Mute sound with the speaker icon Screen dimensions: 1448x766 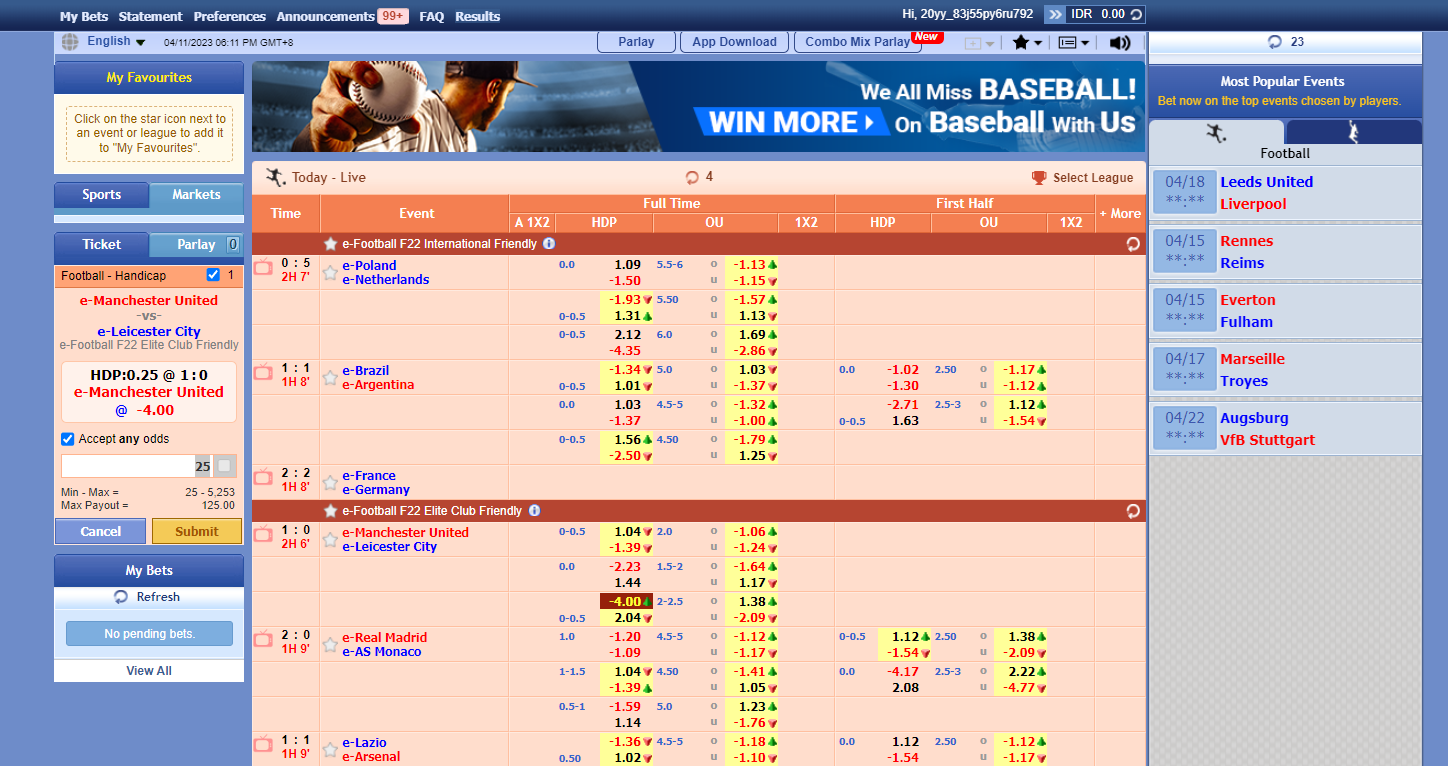coord(1120,42)
